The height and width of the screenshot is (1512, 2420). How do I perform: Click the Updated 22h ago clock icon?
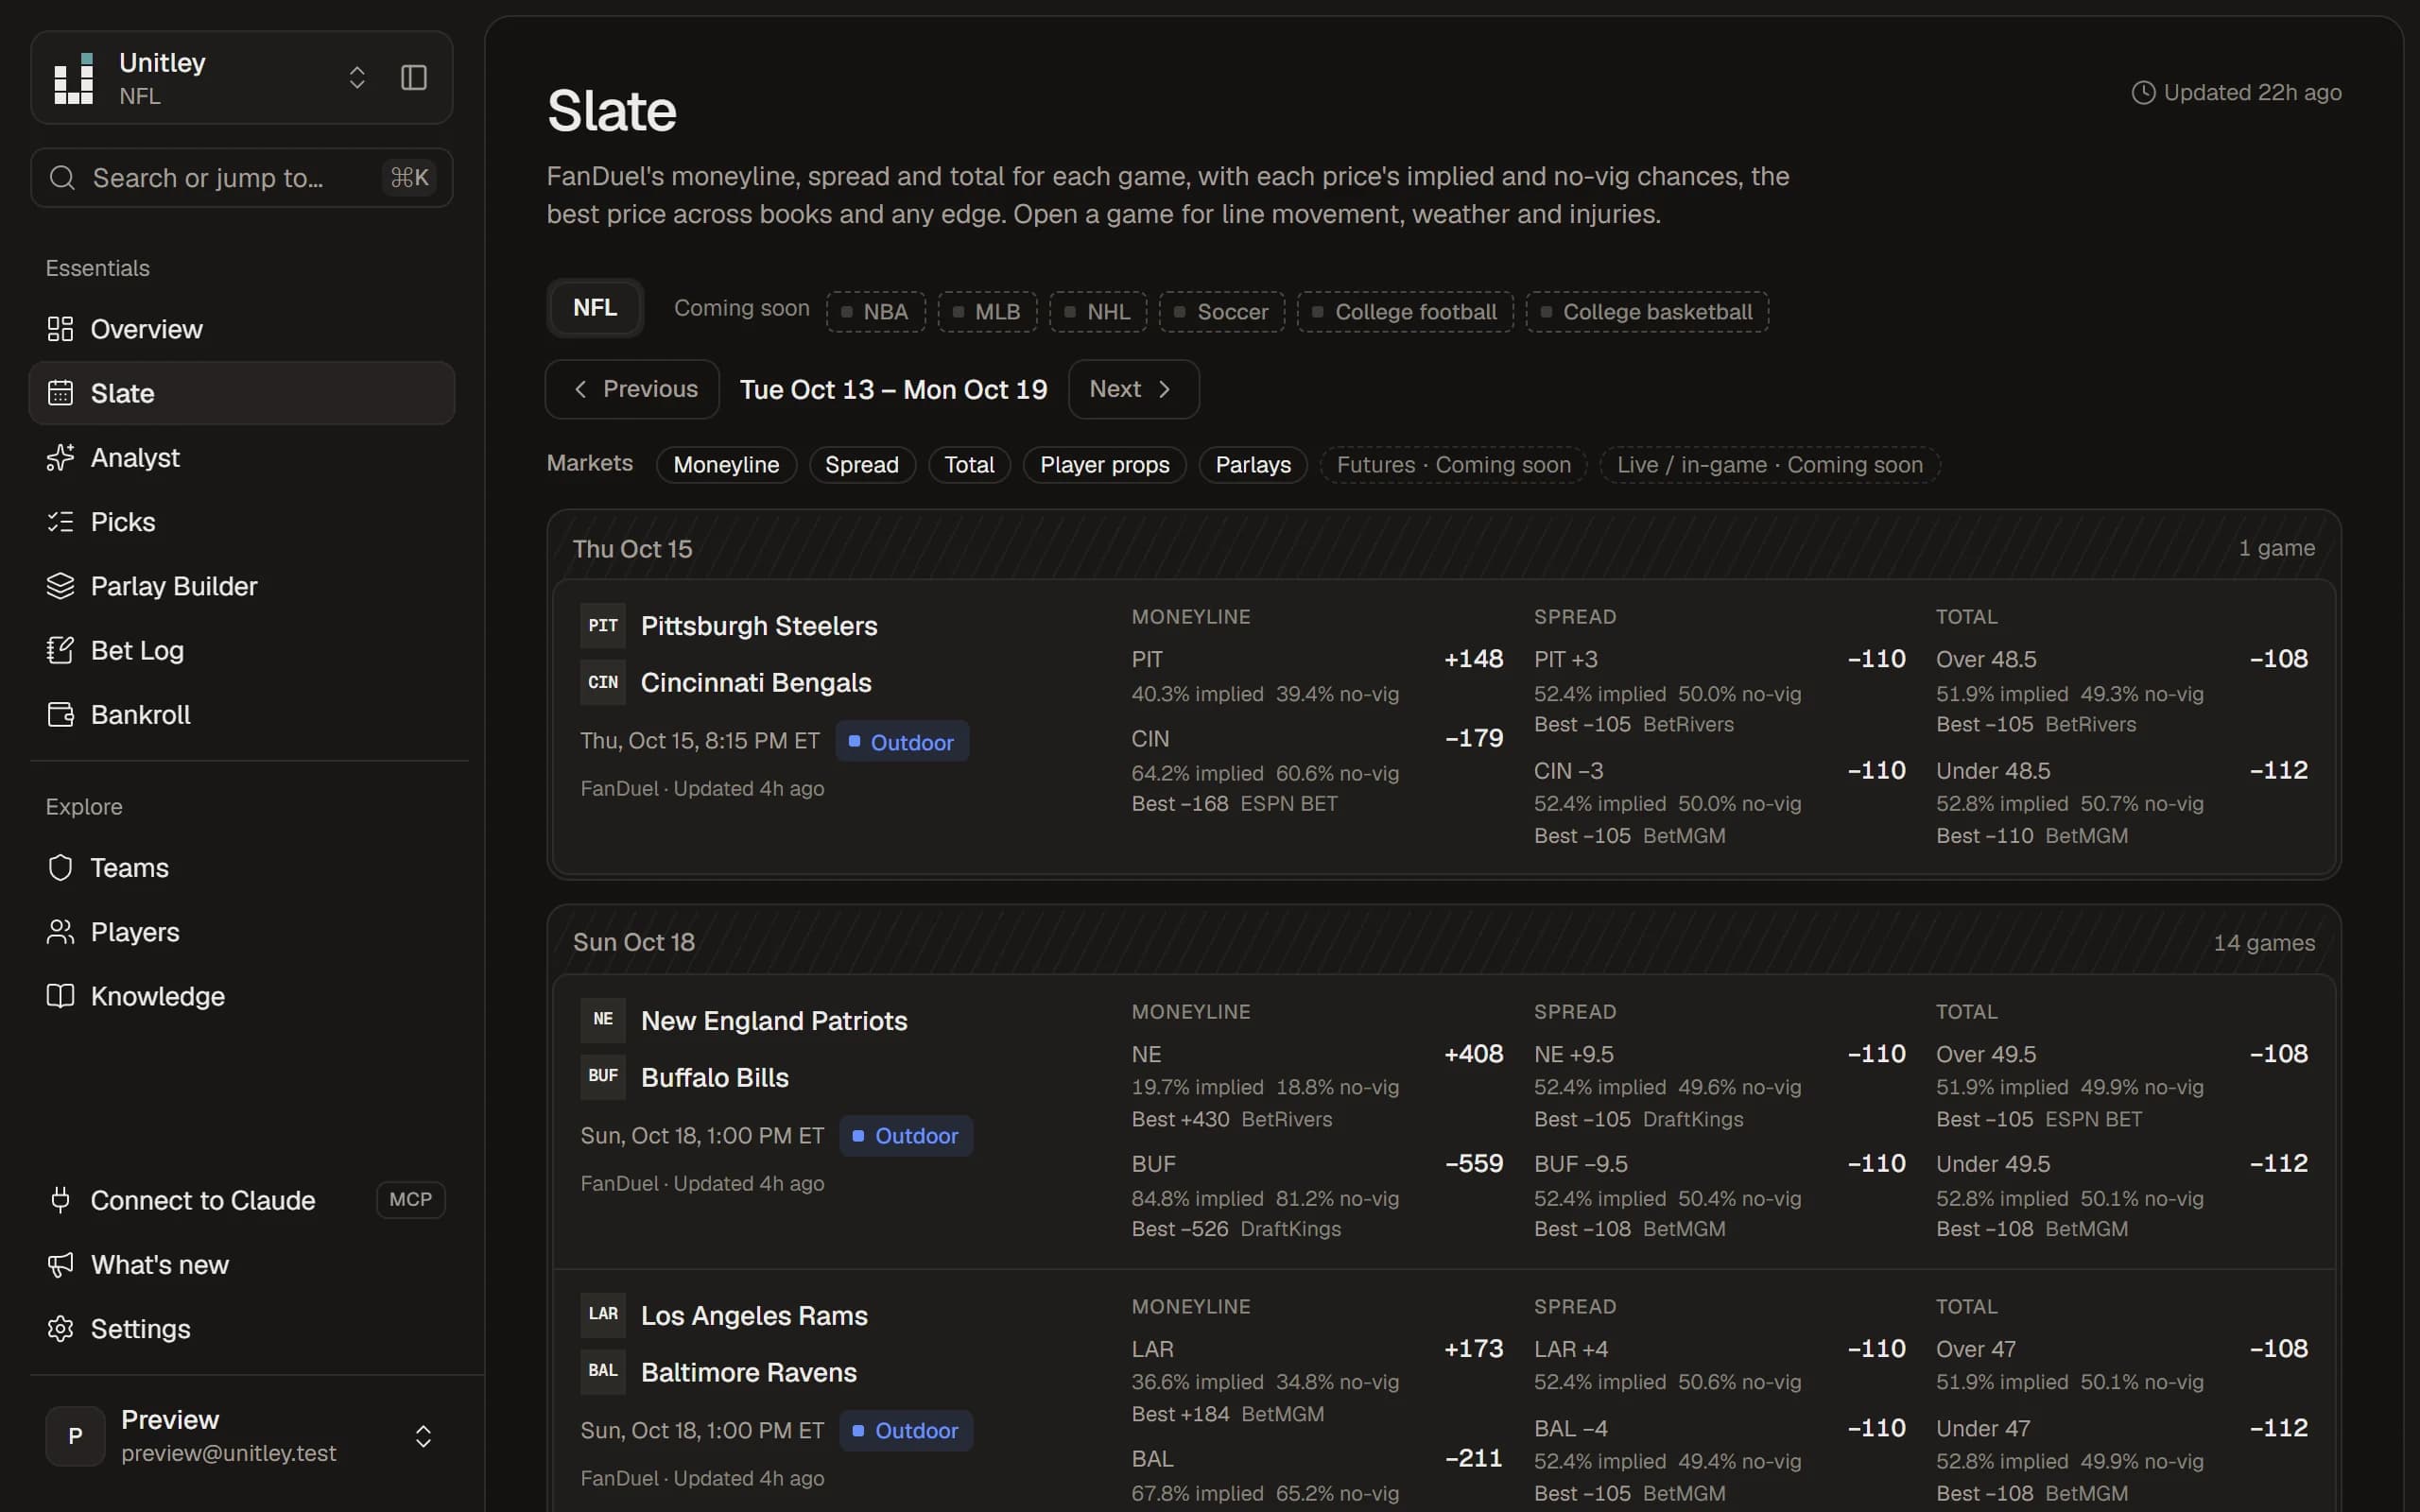[x=2143, y=93]
